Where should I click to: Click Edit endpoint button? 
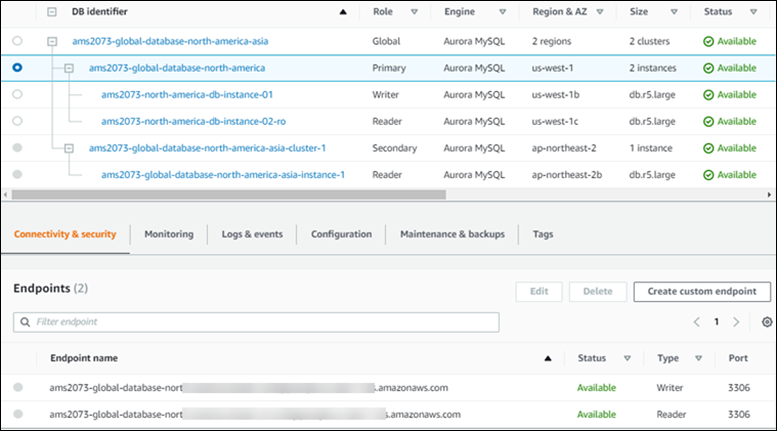[539, 292]
